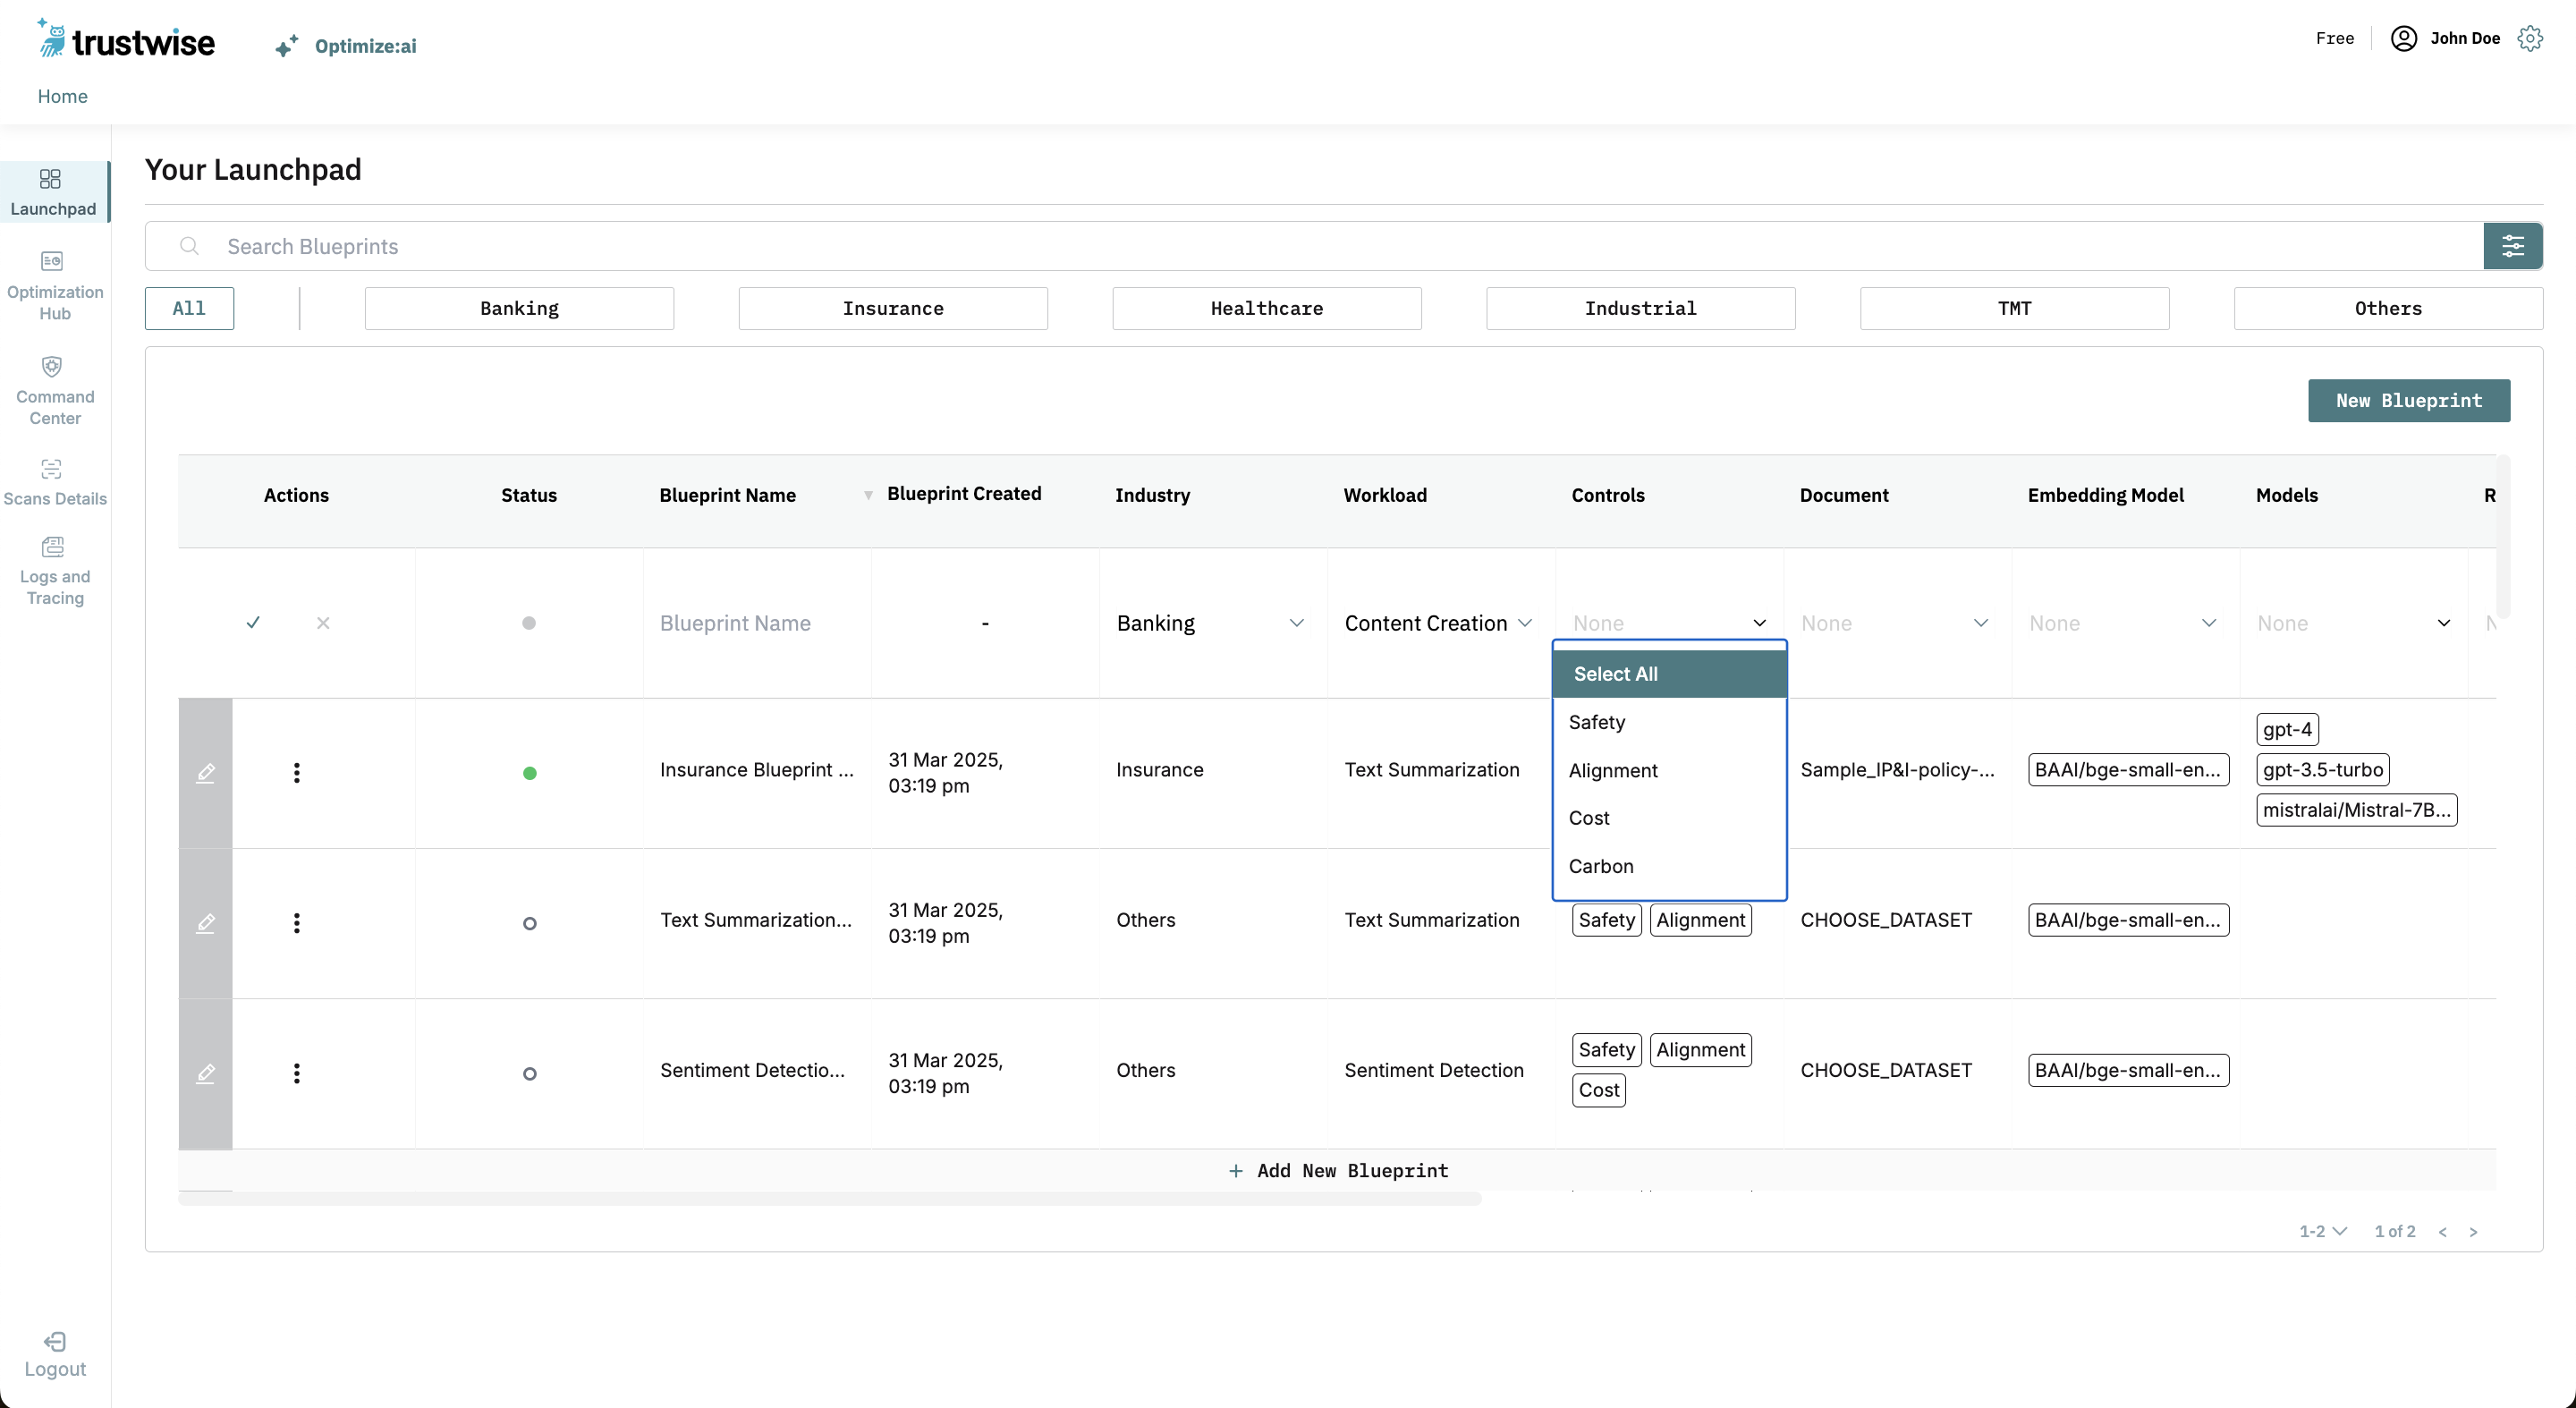2576x1408 pixels.
Task: Click the edit pencil for Insurance Blueprint row
Action: point(205,773)
